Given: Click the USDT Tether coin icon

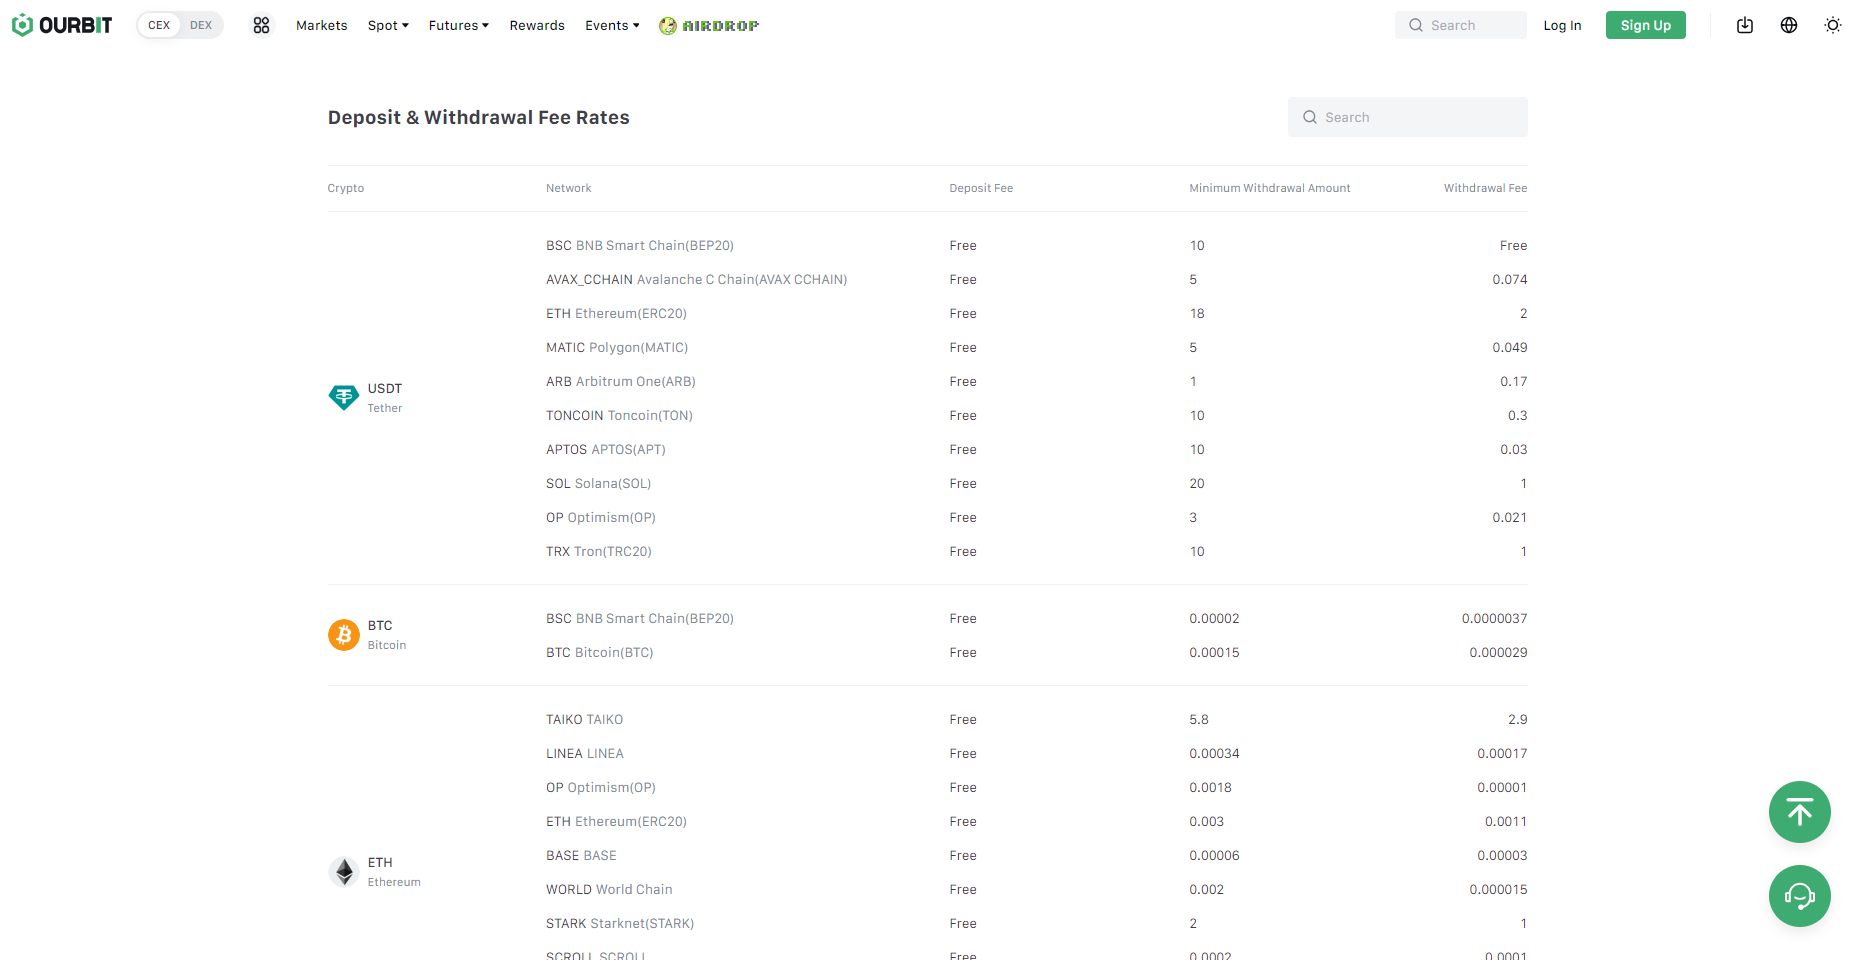Looking at the screenshot, I should pyautogui.click(x=344, y=397).
